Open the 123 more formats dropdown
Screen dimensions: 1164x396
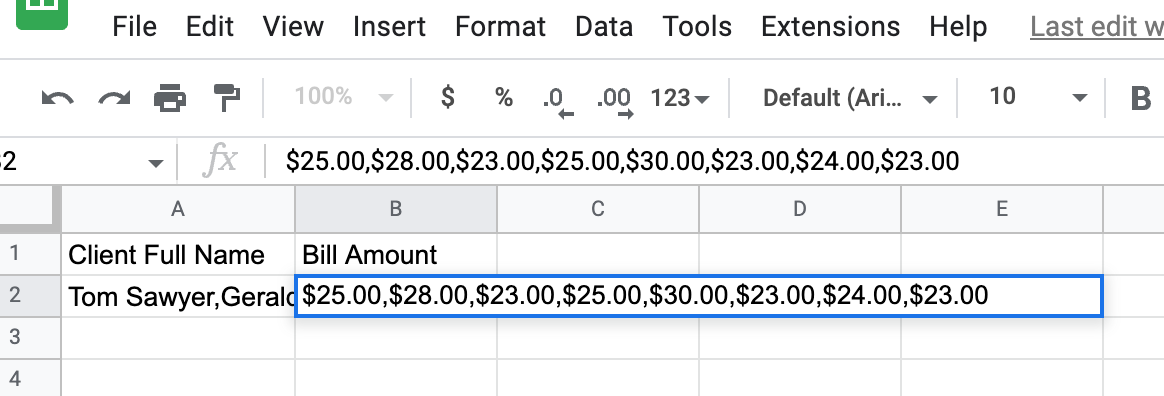[x=679, y=97]
